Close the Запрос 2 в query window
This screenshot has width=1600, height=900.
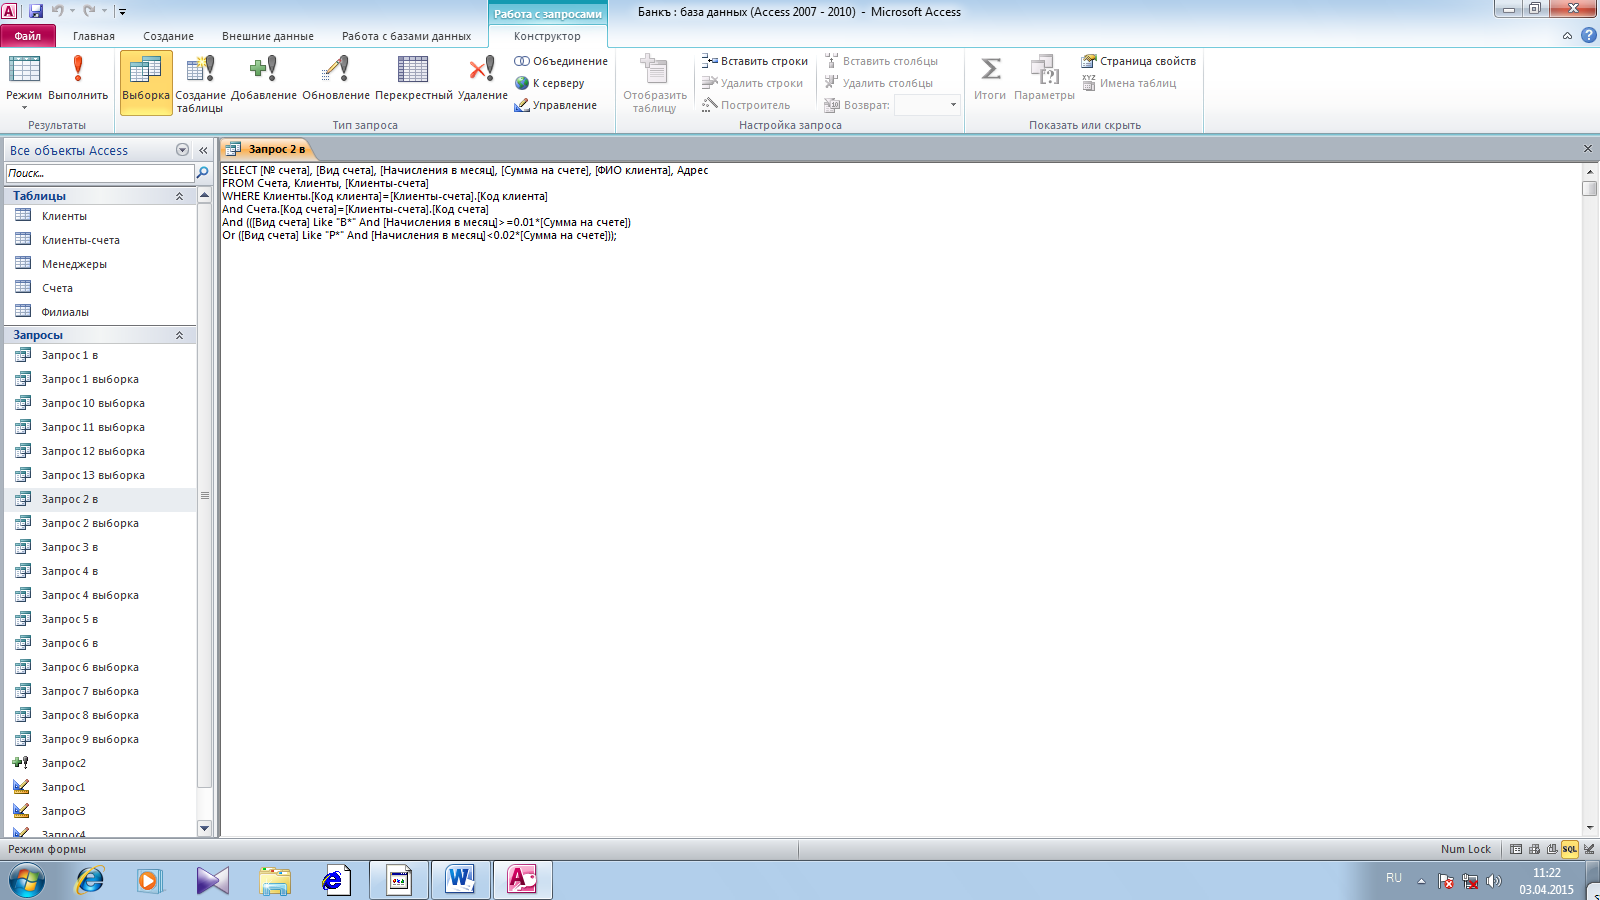tap(1587, 149)
